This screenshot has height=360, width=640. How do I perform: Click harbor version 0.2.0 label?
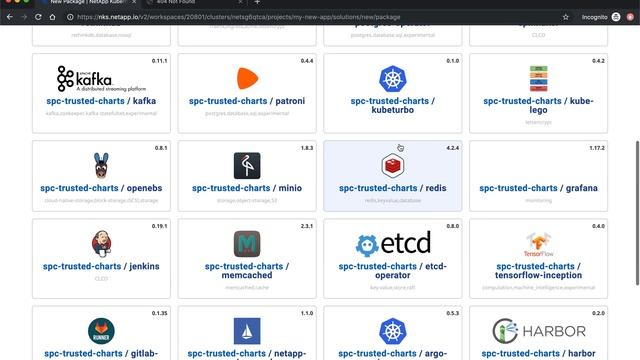tap(598, 313)
